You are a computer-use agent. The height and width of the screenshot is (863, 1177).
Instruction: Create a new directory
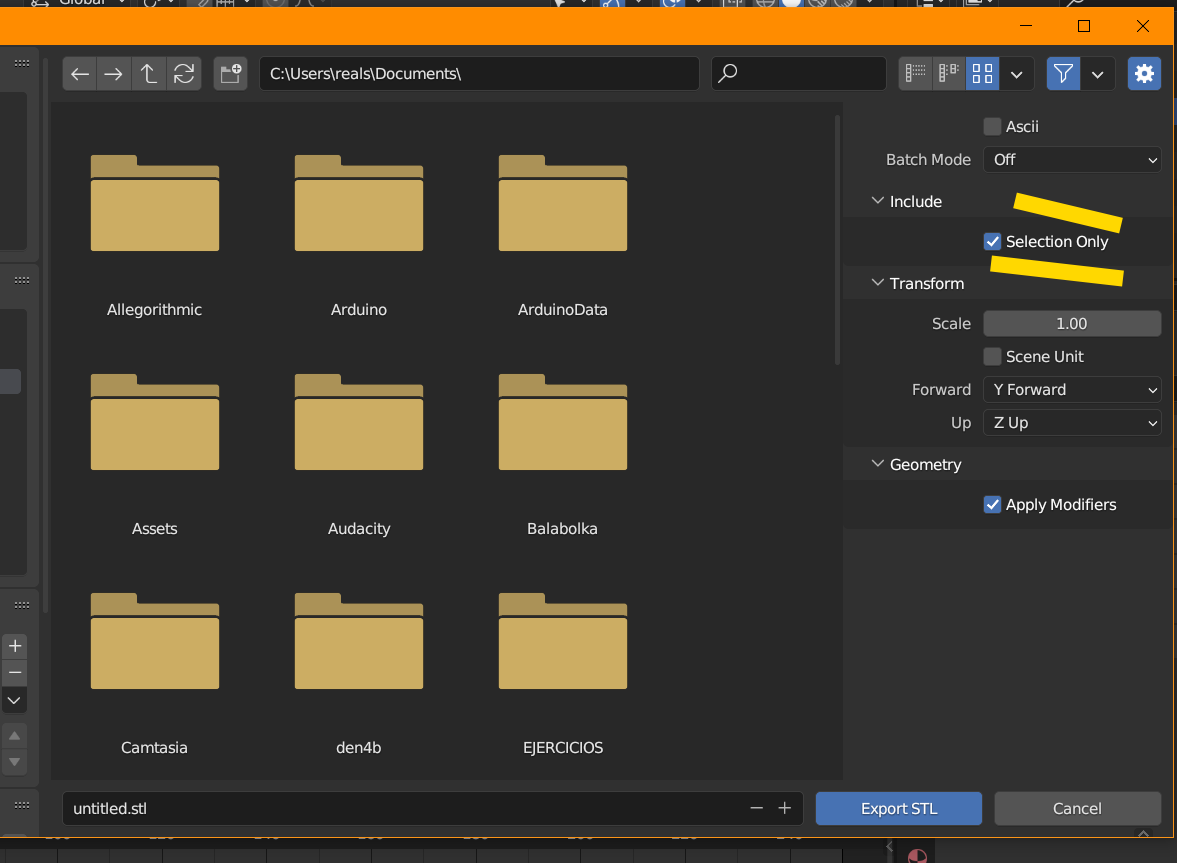coord(230,74)
